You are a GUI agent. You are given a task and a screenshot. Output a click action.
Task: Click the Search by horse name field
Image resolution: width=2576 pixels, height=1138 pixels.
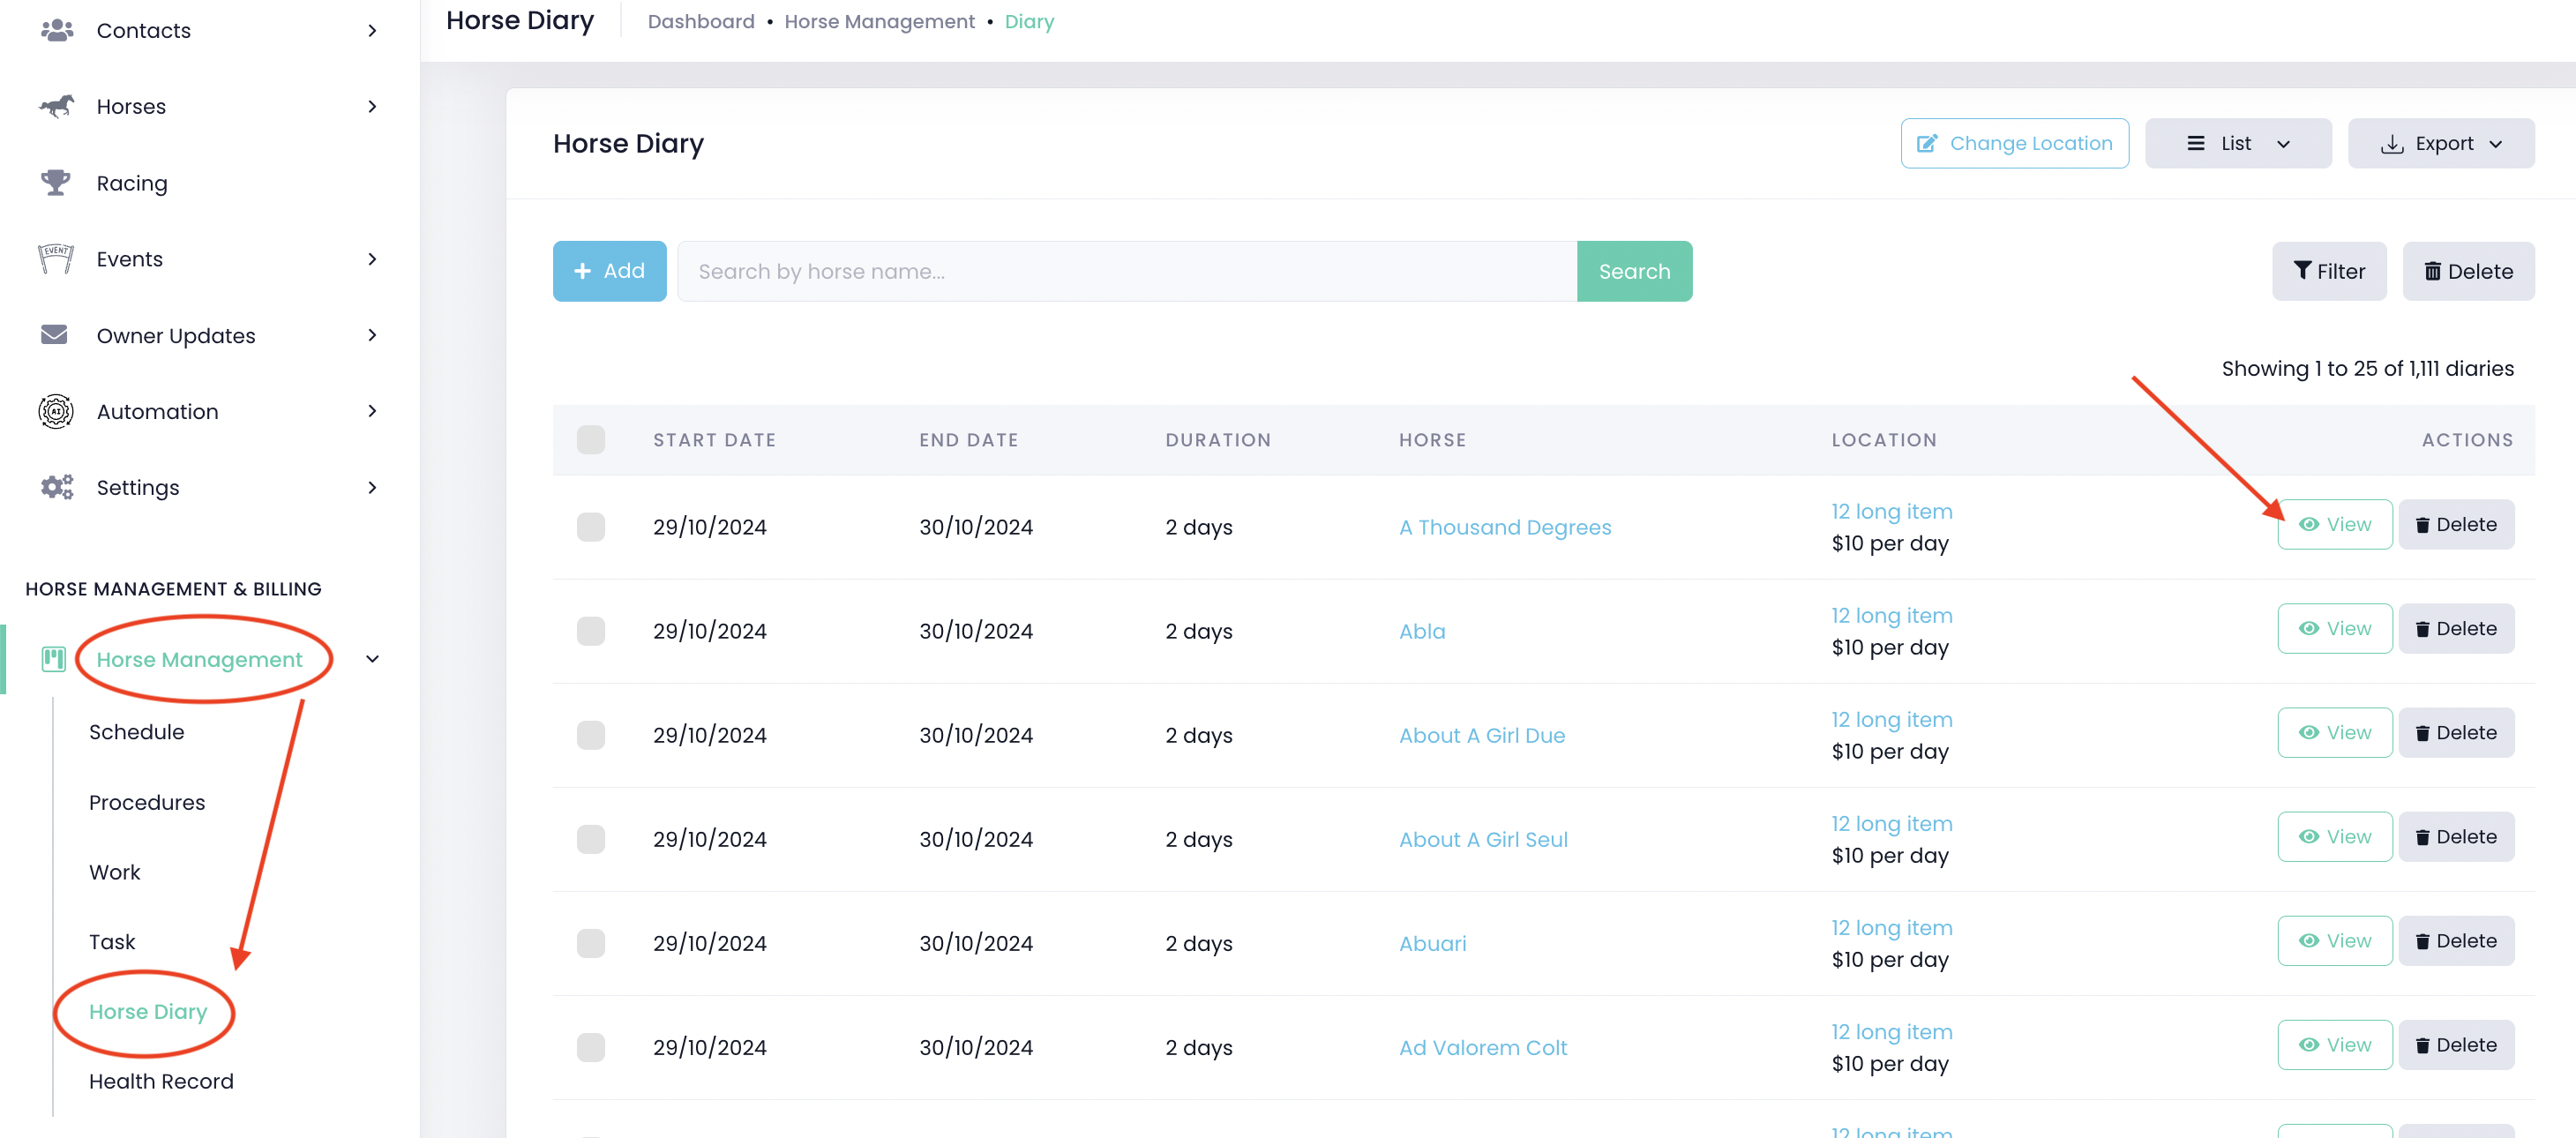coord(1126,271)
